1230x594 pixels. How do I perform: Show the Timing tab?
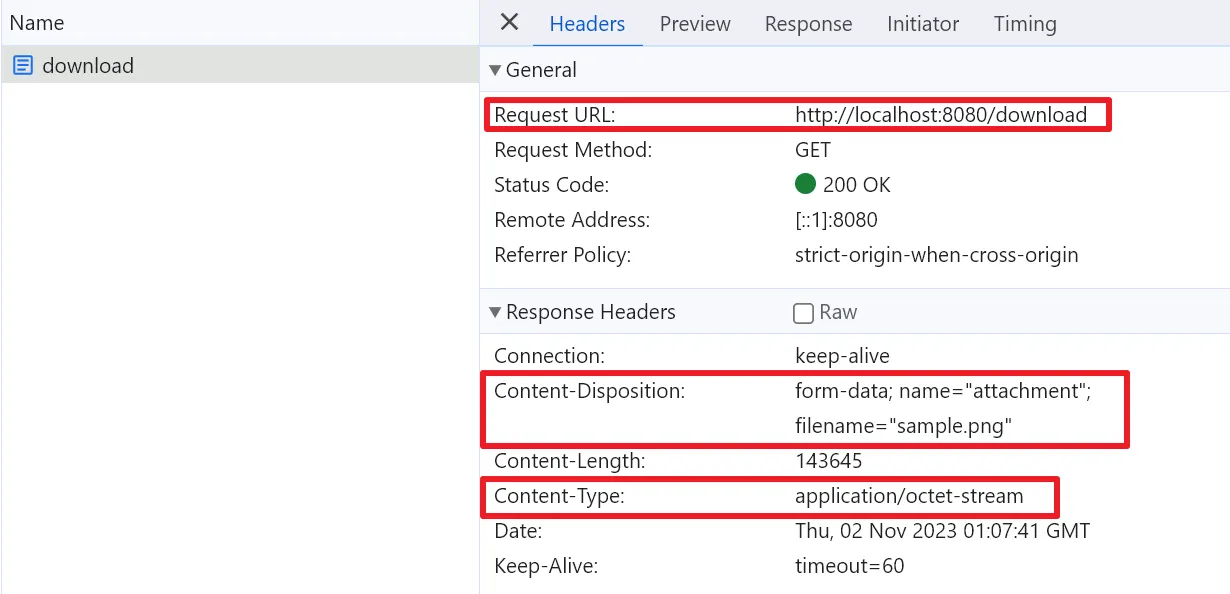[1024, 24]
